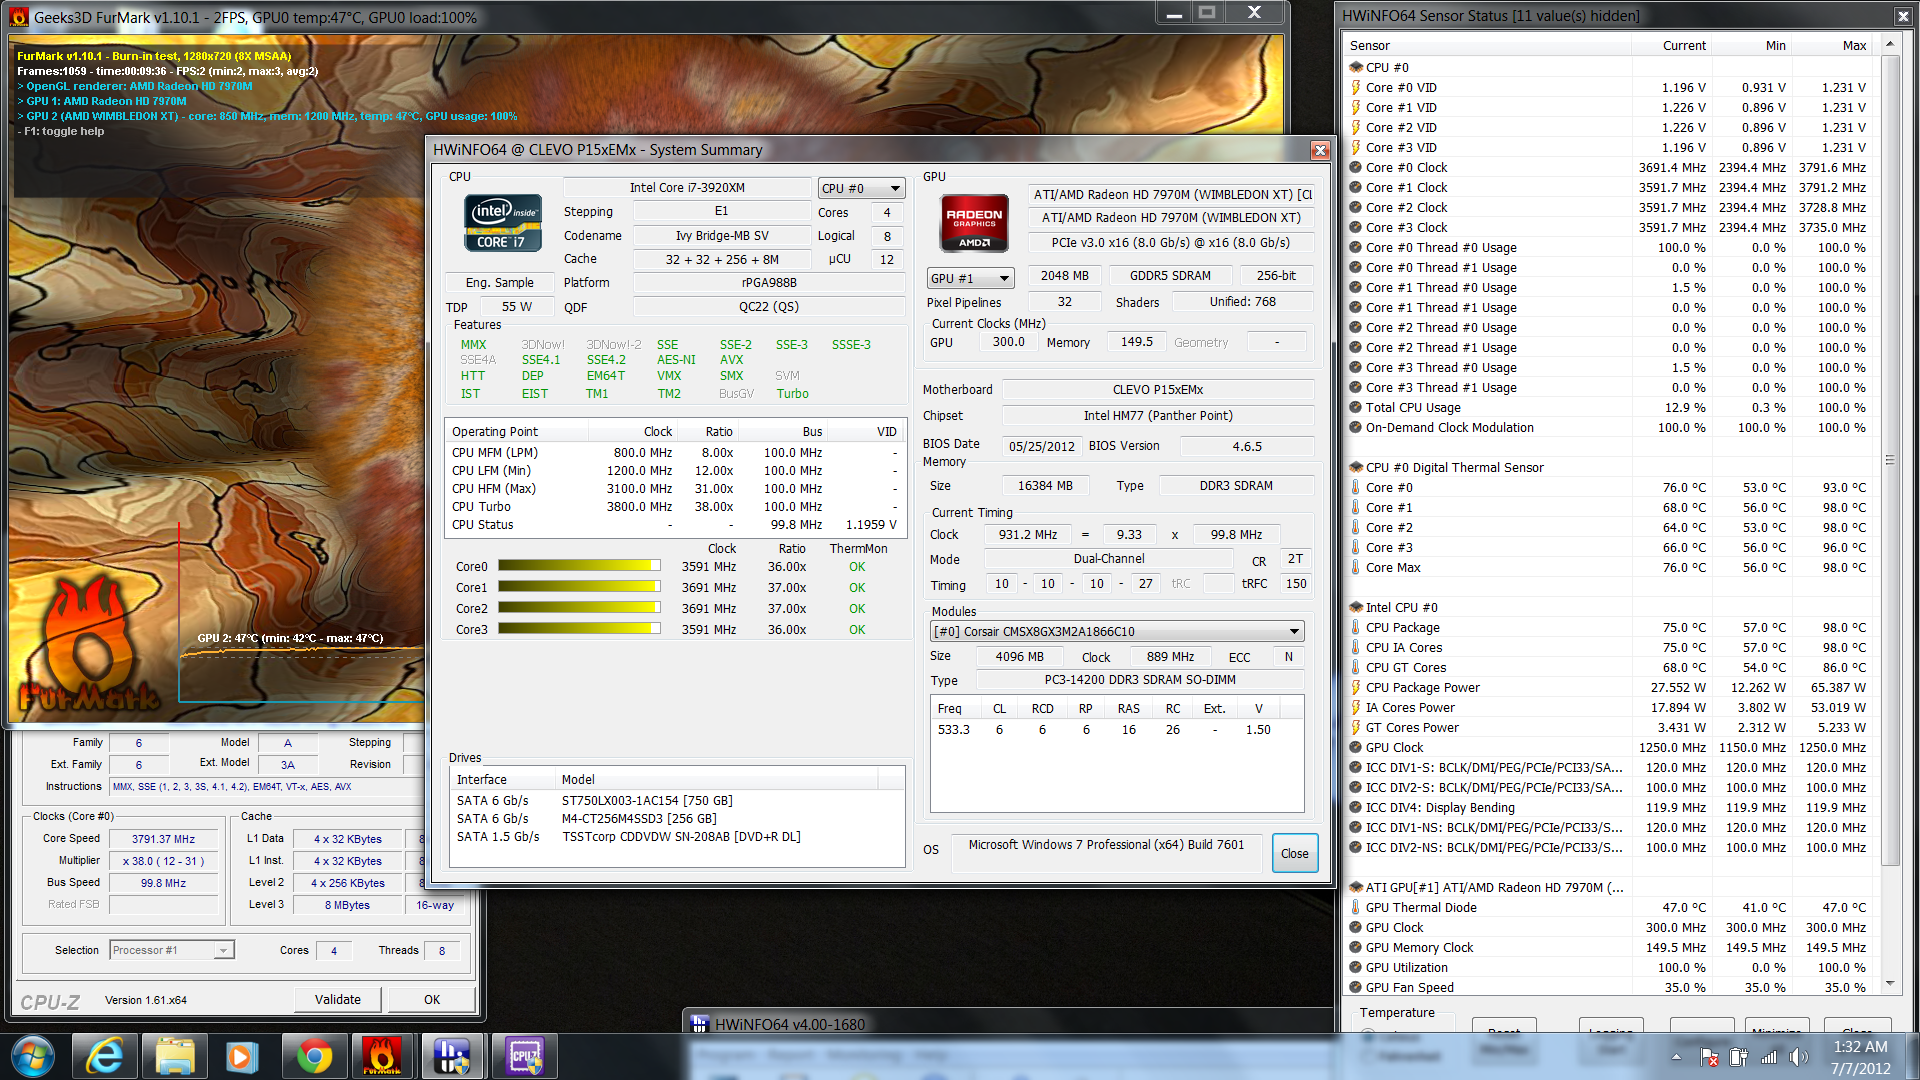Click the lightning icon beside CPU Package Power
This screenshot has width=1920, height=1080.
point(1356,687)
